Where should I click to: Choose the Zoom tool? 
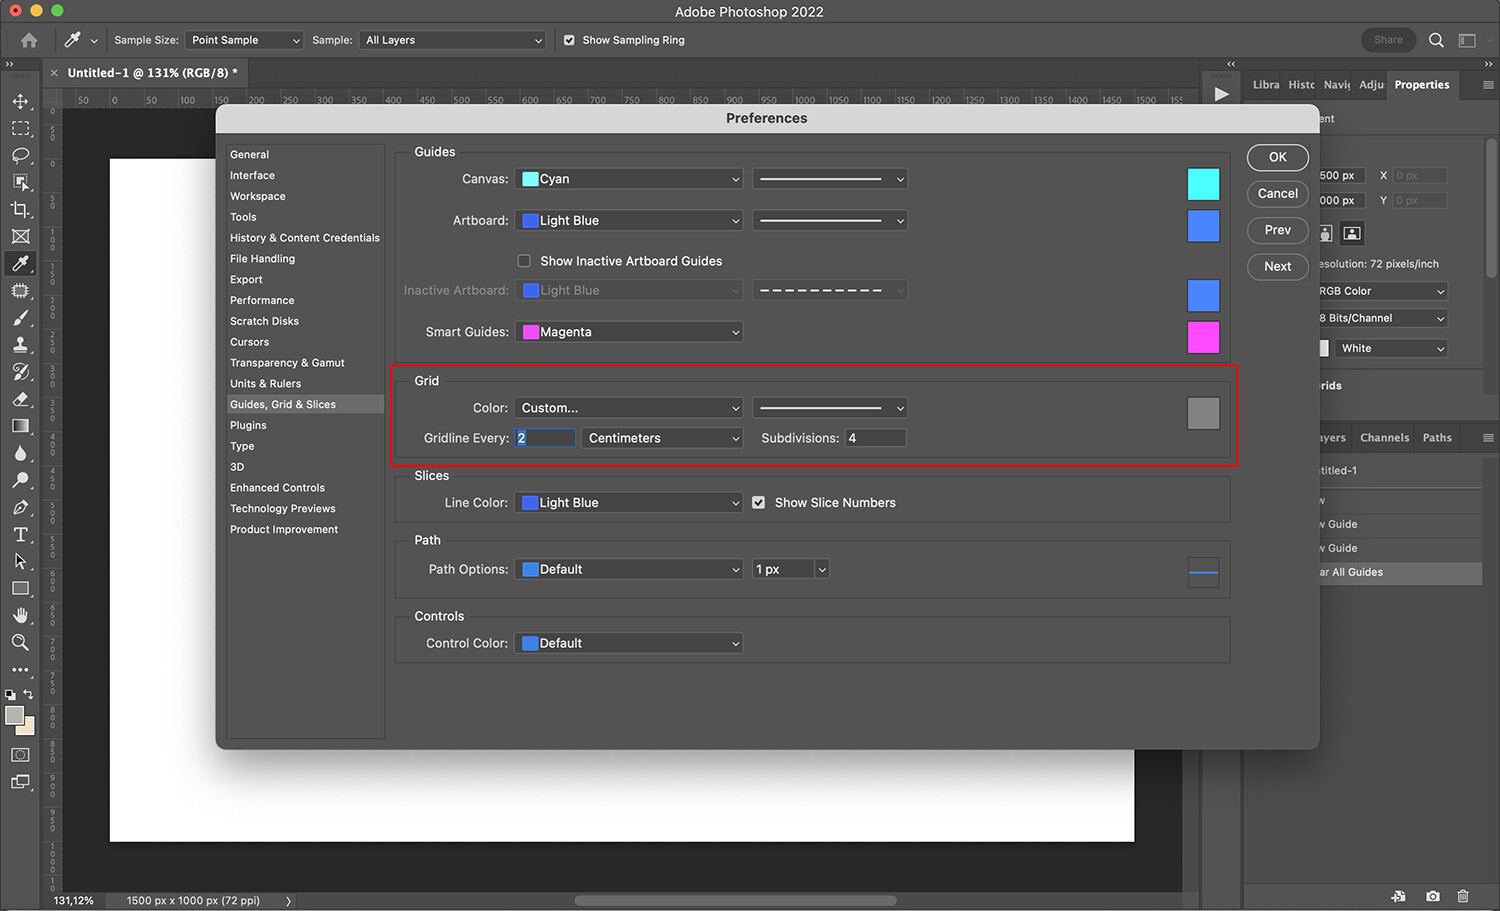tap(20, 642)
